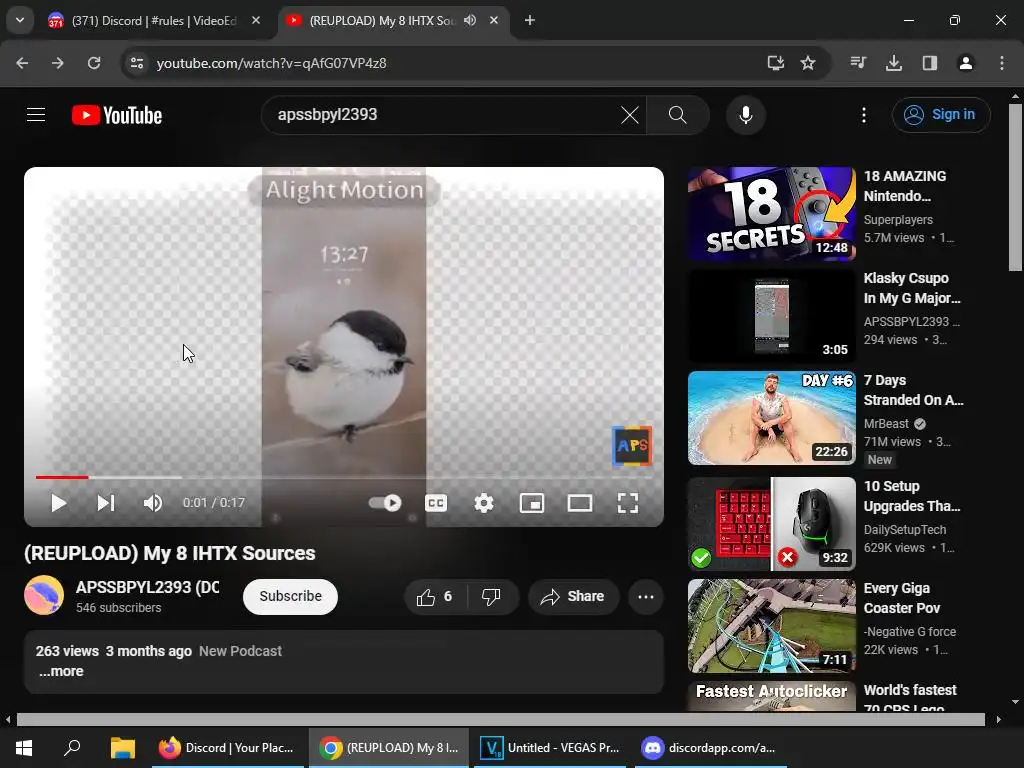Open the YouTube hamburger guide menu
Viewport: 1024px width, 768px height.
[36, 115]
